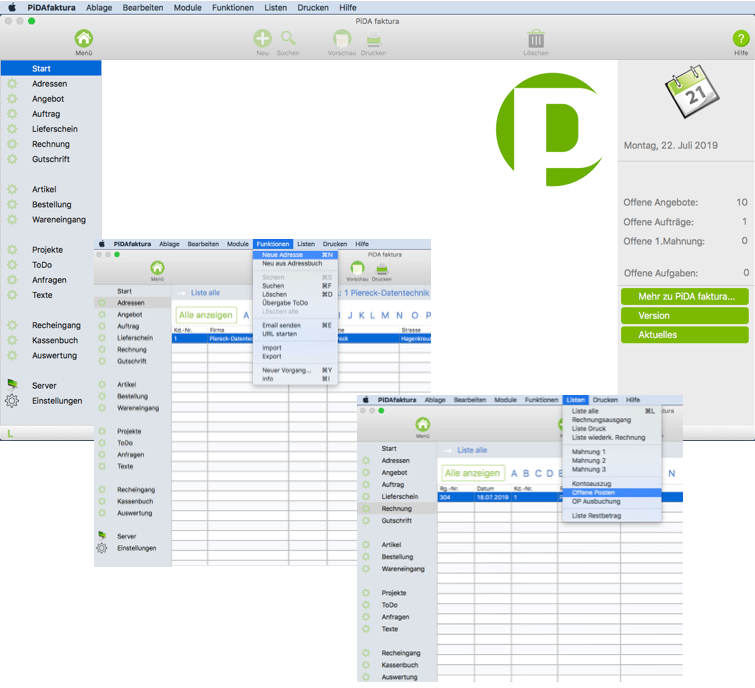This screenshot has height=688, width=755.
Task: Click the date Montag, 22. Juli 2019
Action: (x=671, y=145)
